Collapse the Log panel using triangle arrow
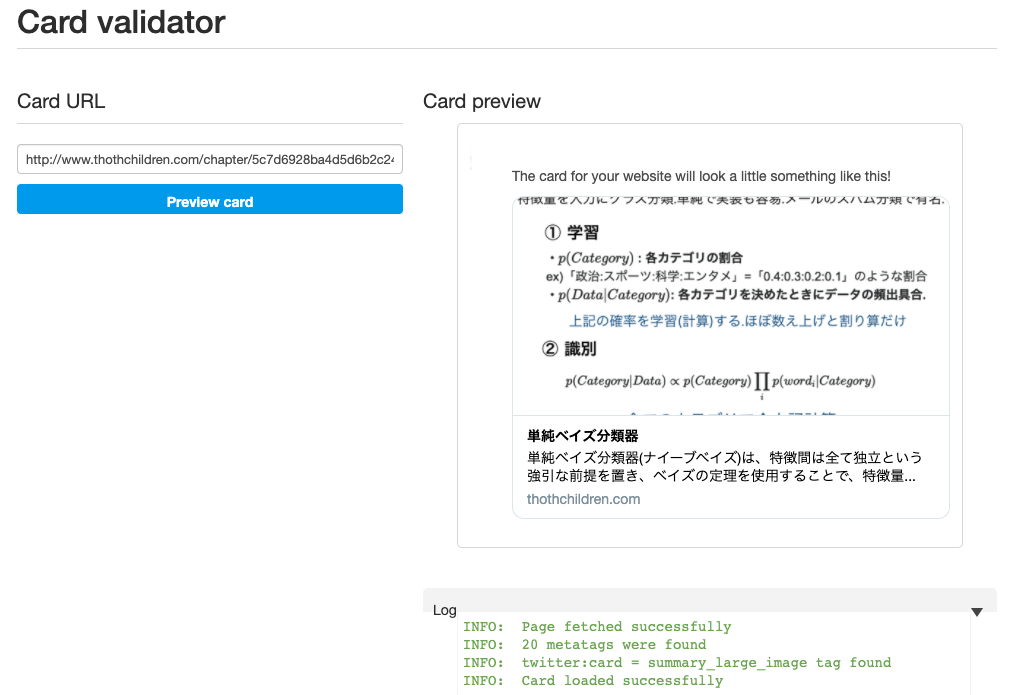 977,611
